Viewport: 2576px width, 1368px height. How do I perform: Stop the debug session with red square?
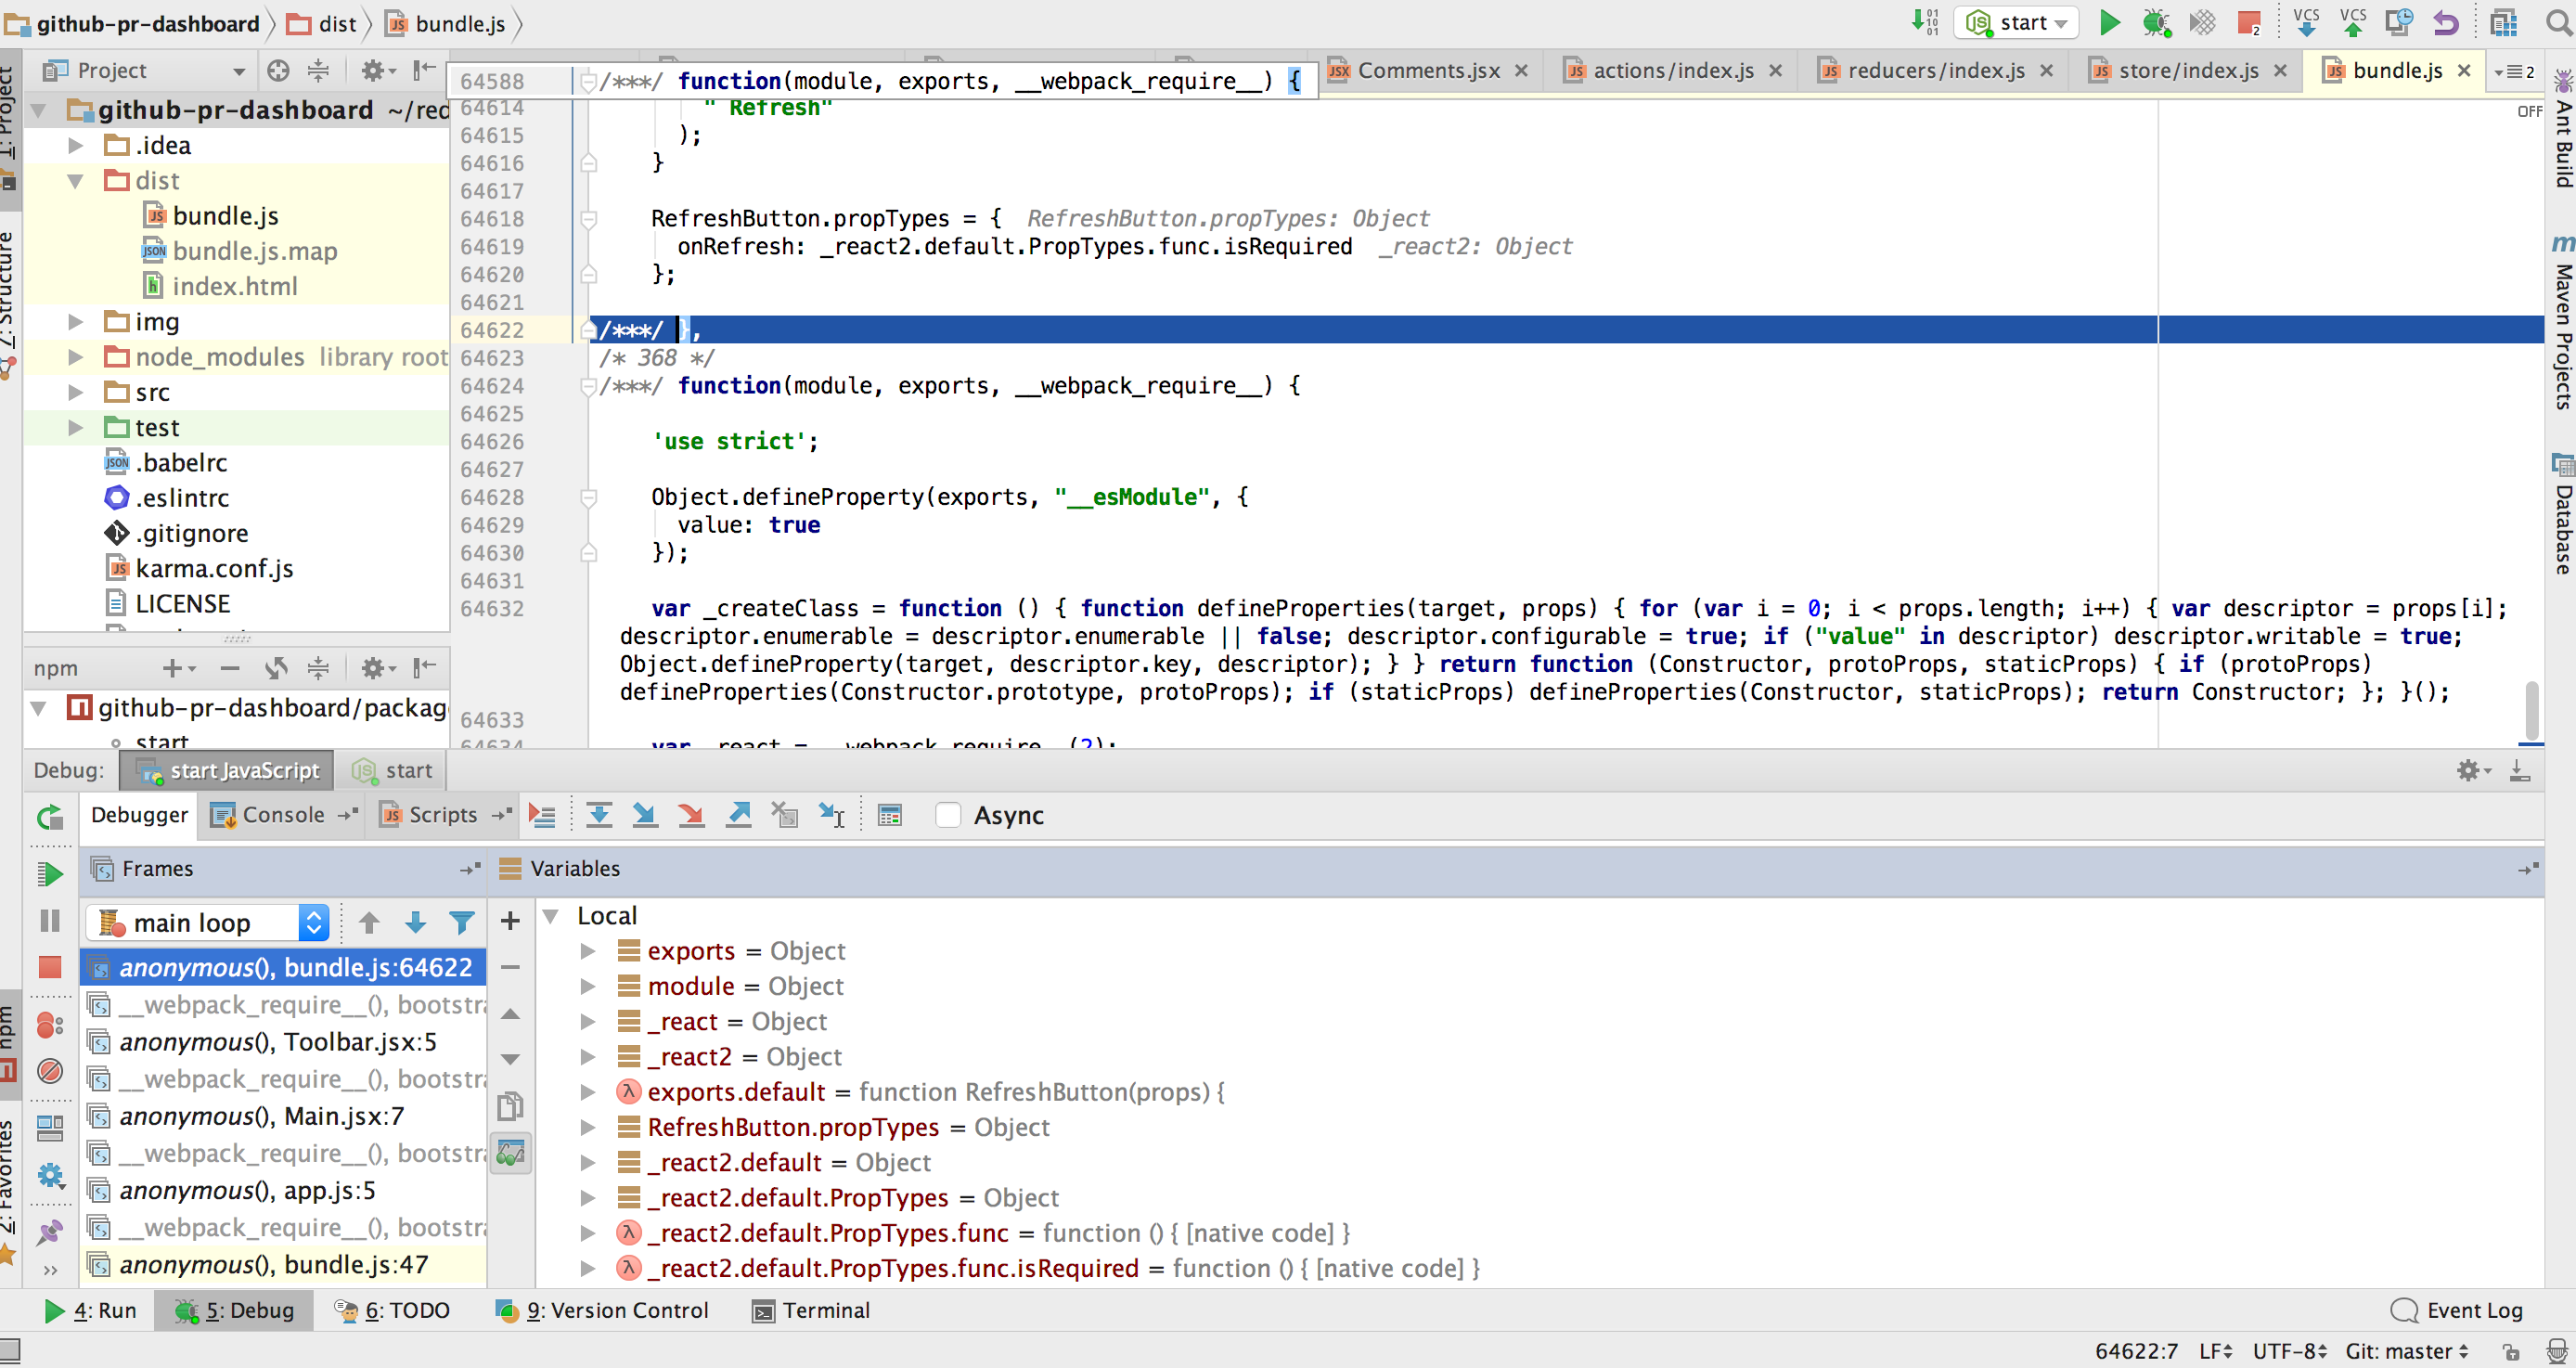pyautogui.click(x=49, y=966)
